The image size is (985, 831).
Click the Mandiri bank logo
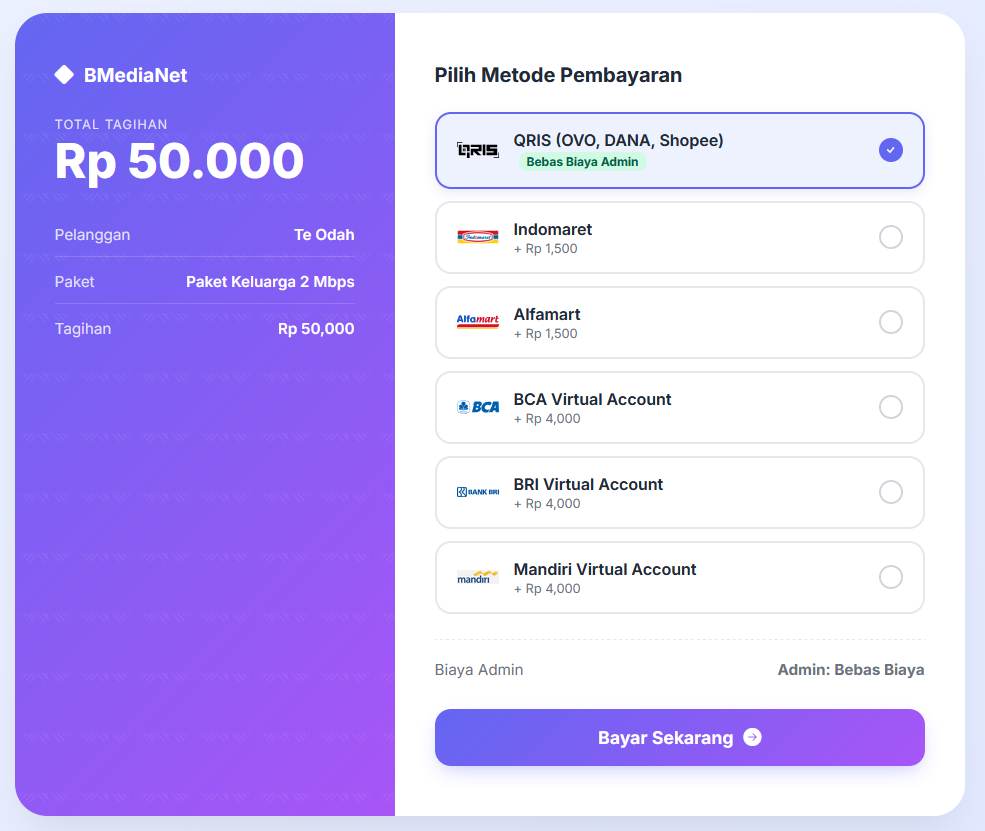(x=477, y=577)
